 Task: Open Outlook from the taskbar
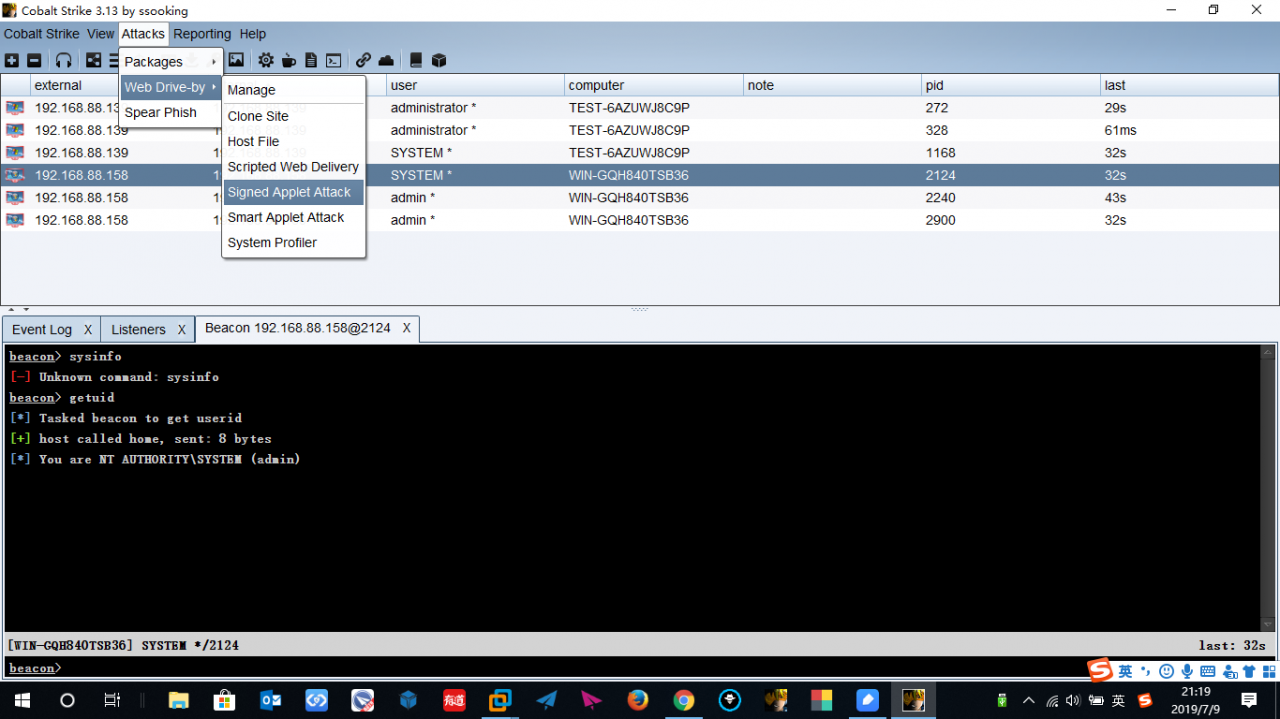coord(270,700)
